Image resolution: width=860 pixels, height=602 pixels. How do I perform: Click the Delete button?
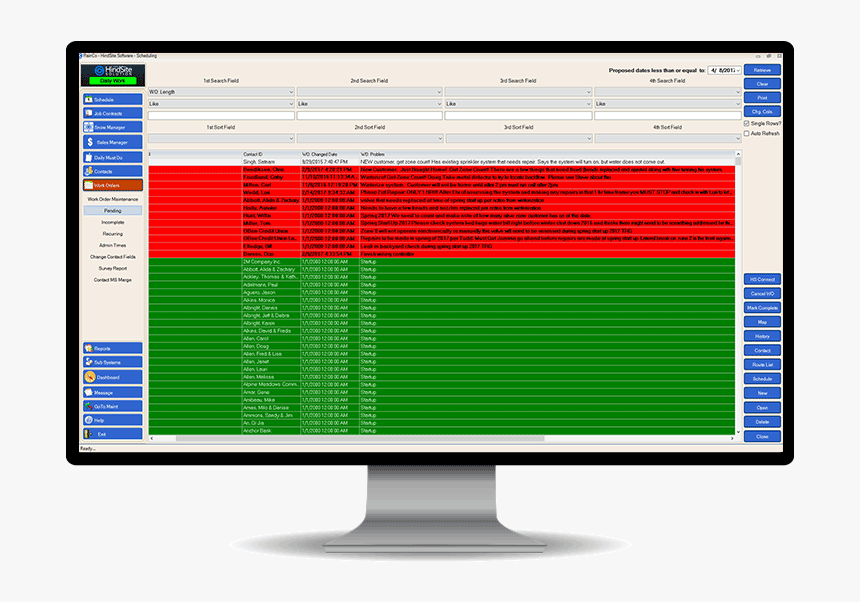point(762,422)
